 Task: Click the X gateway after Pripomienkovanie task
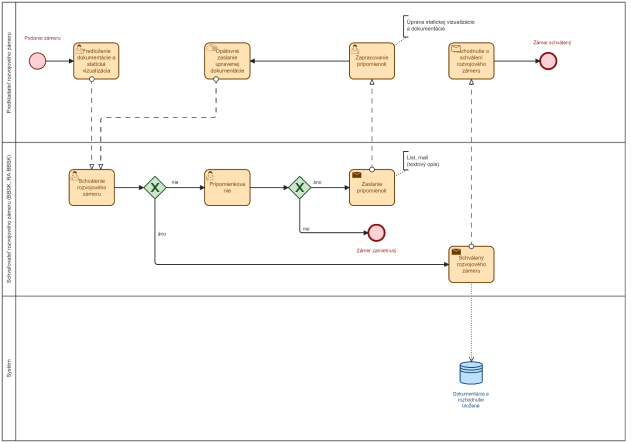pyautogui.click(x=299, y=188)
